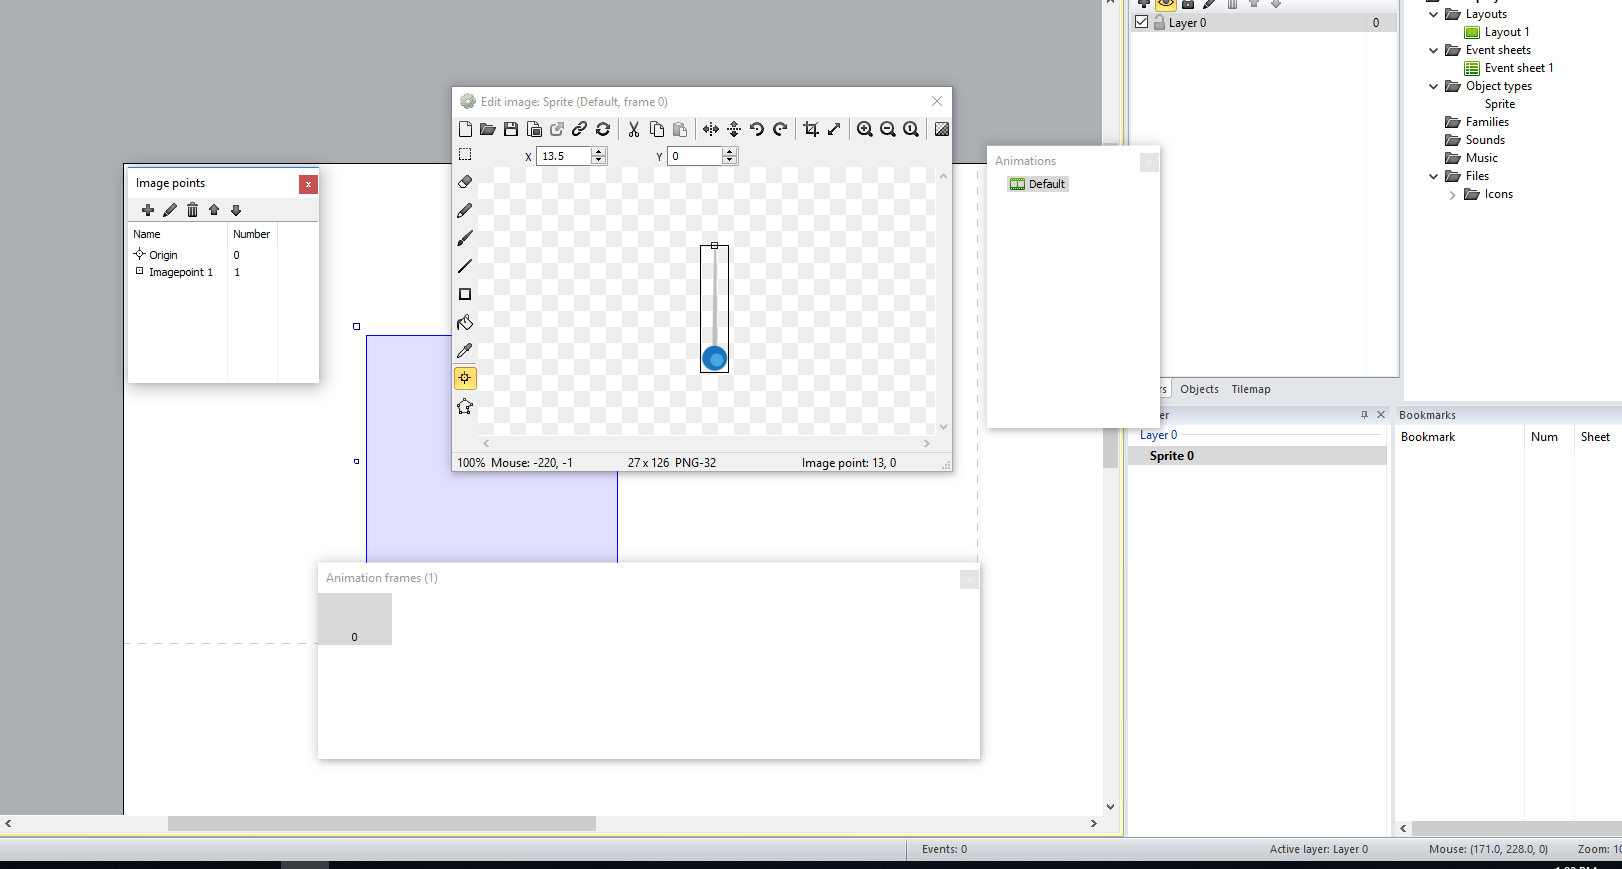This screenshot has height=869, width=1622.
Task: Rotate image counter-clockwise
Action: [x=757, y=129]
